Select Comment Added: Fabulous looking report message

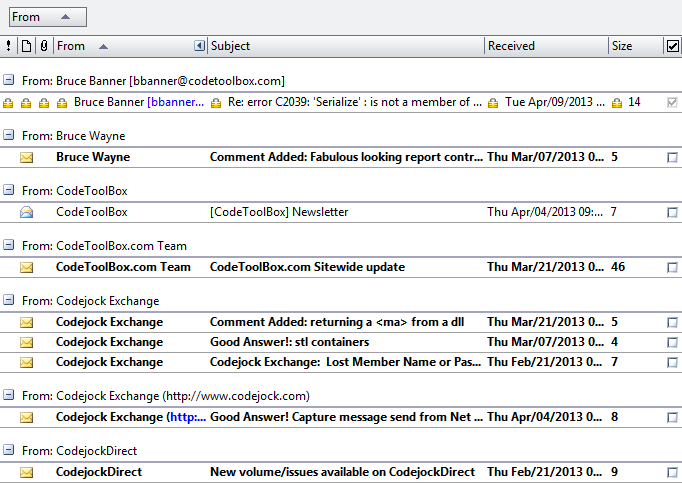pyautogui.click(x=346, y=157)
